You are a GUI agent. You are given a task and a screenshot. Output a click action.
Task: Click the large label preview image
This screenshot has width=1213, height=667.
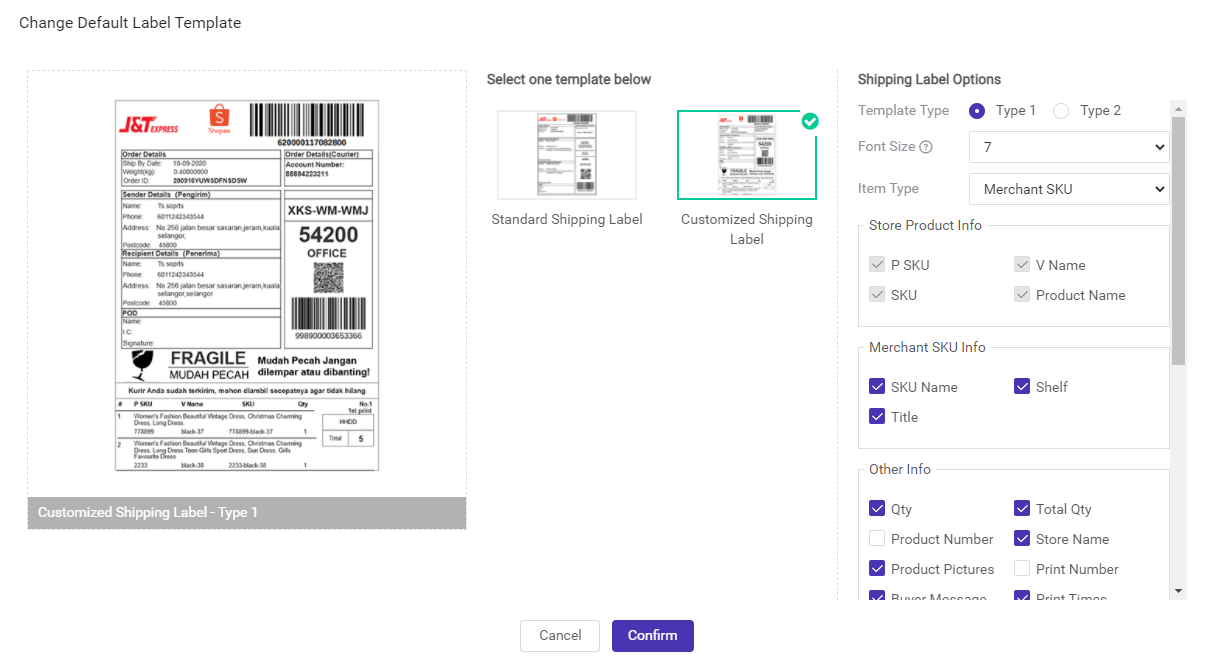tap(247, 285)
